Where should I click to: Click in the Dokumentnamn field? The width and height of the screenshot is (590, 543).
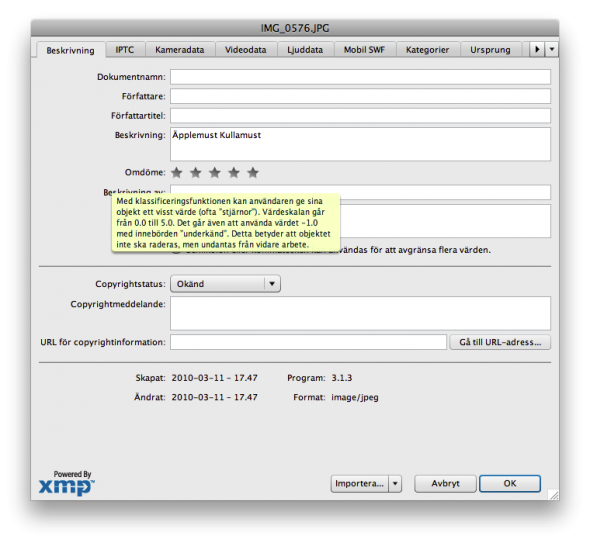(360, 77)
